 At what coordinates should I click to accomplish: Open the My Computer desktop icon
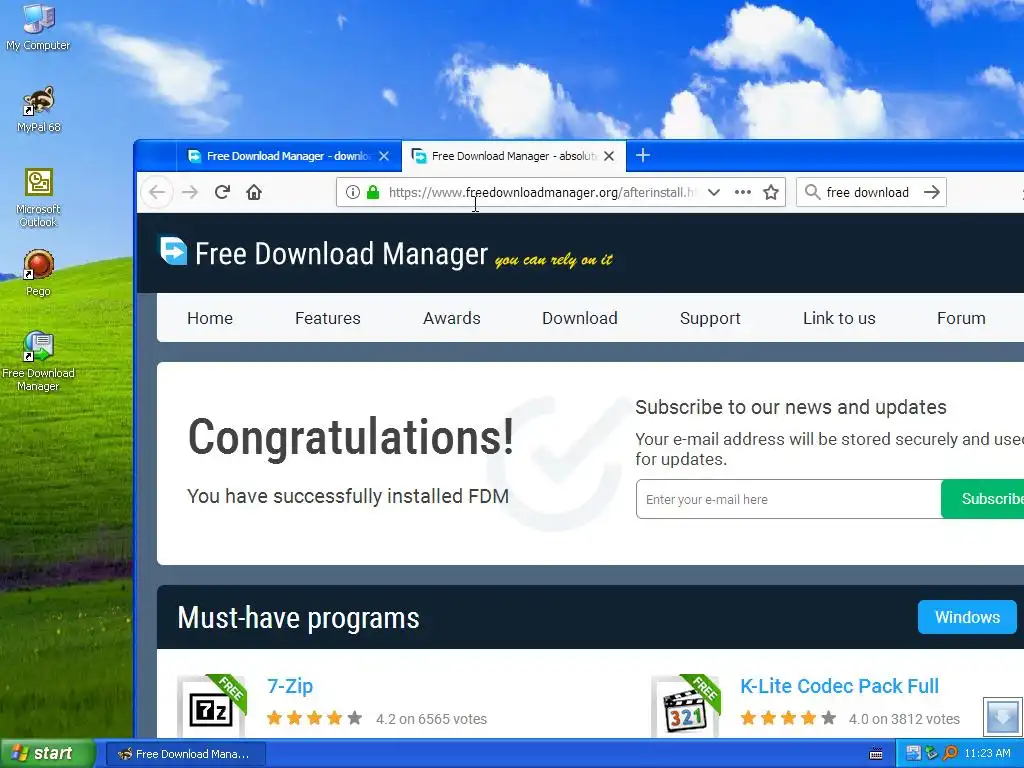coord(38,27)
